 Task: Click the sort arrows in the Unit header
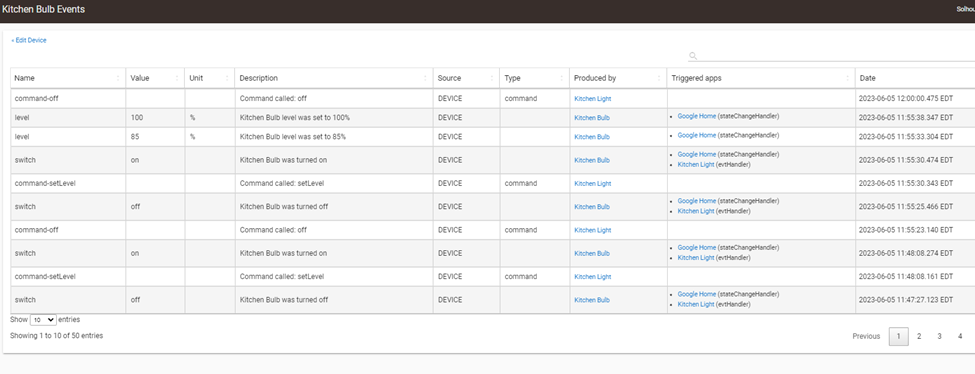pyautogui.click(x=227, y=78)
